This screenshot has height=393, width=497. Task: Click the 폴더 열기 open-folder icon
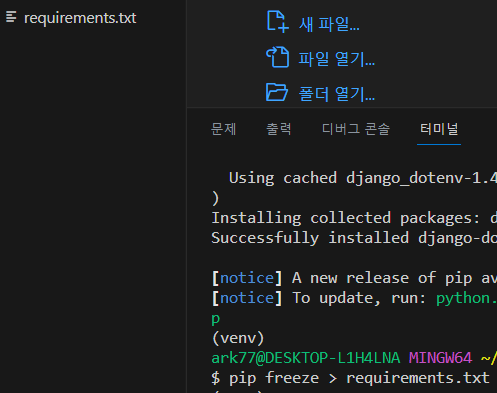pos(277,92)
